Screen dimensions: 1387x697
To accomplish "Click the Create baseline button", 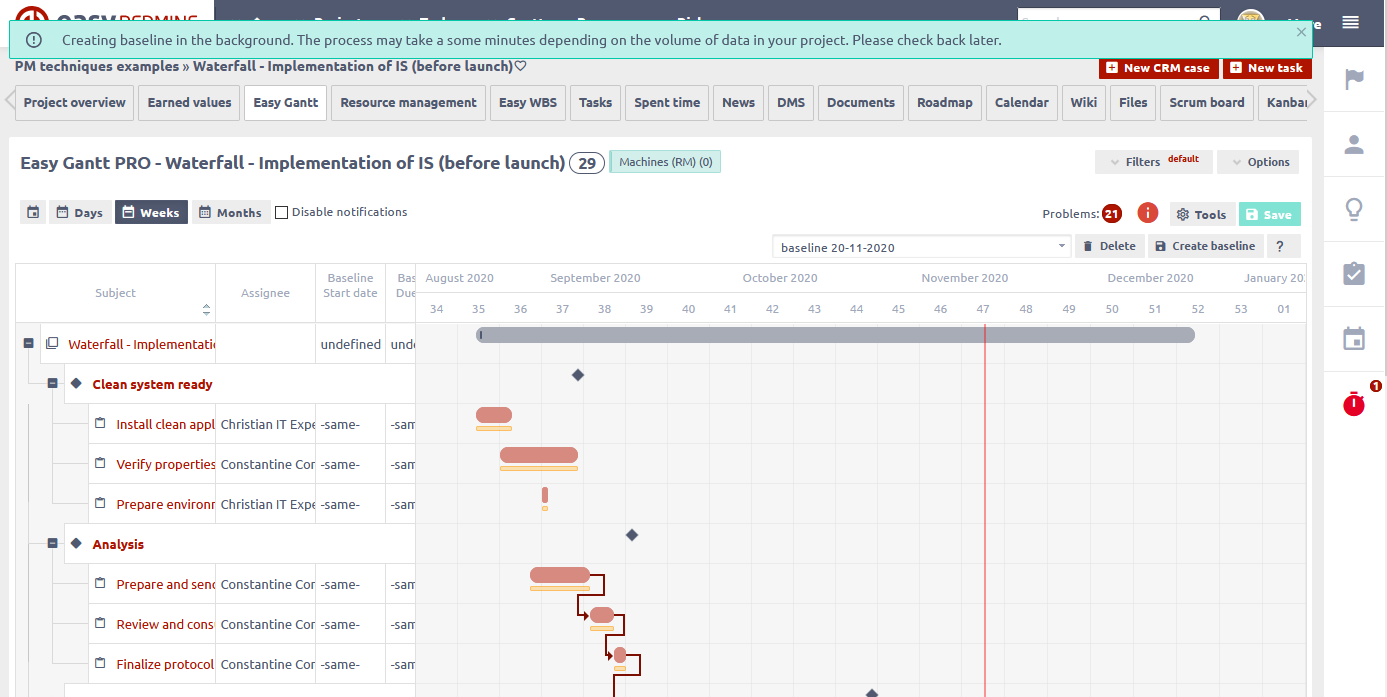I will click(1205, 246).
